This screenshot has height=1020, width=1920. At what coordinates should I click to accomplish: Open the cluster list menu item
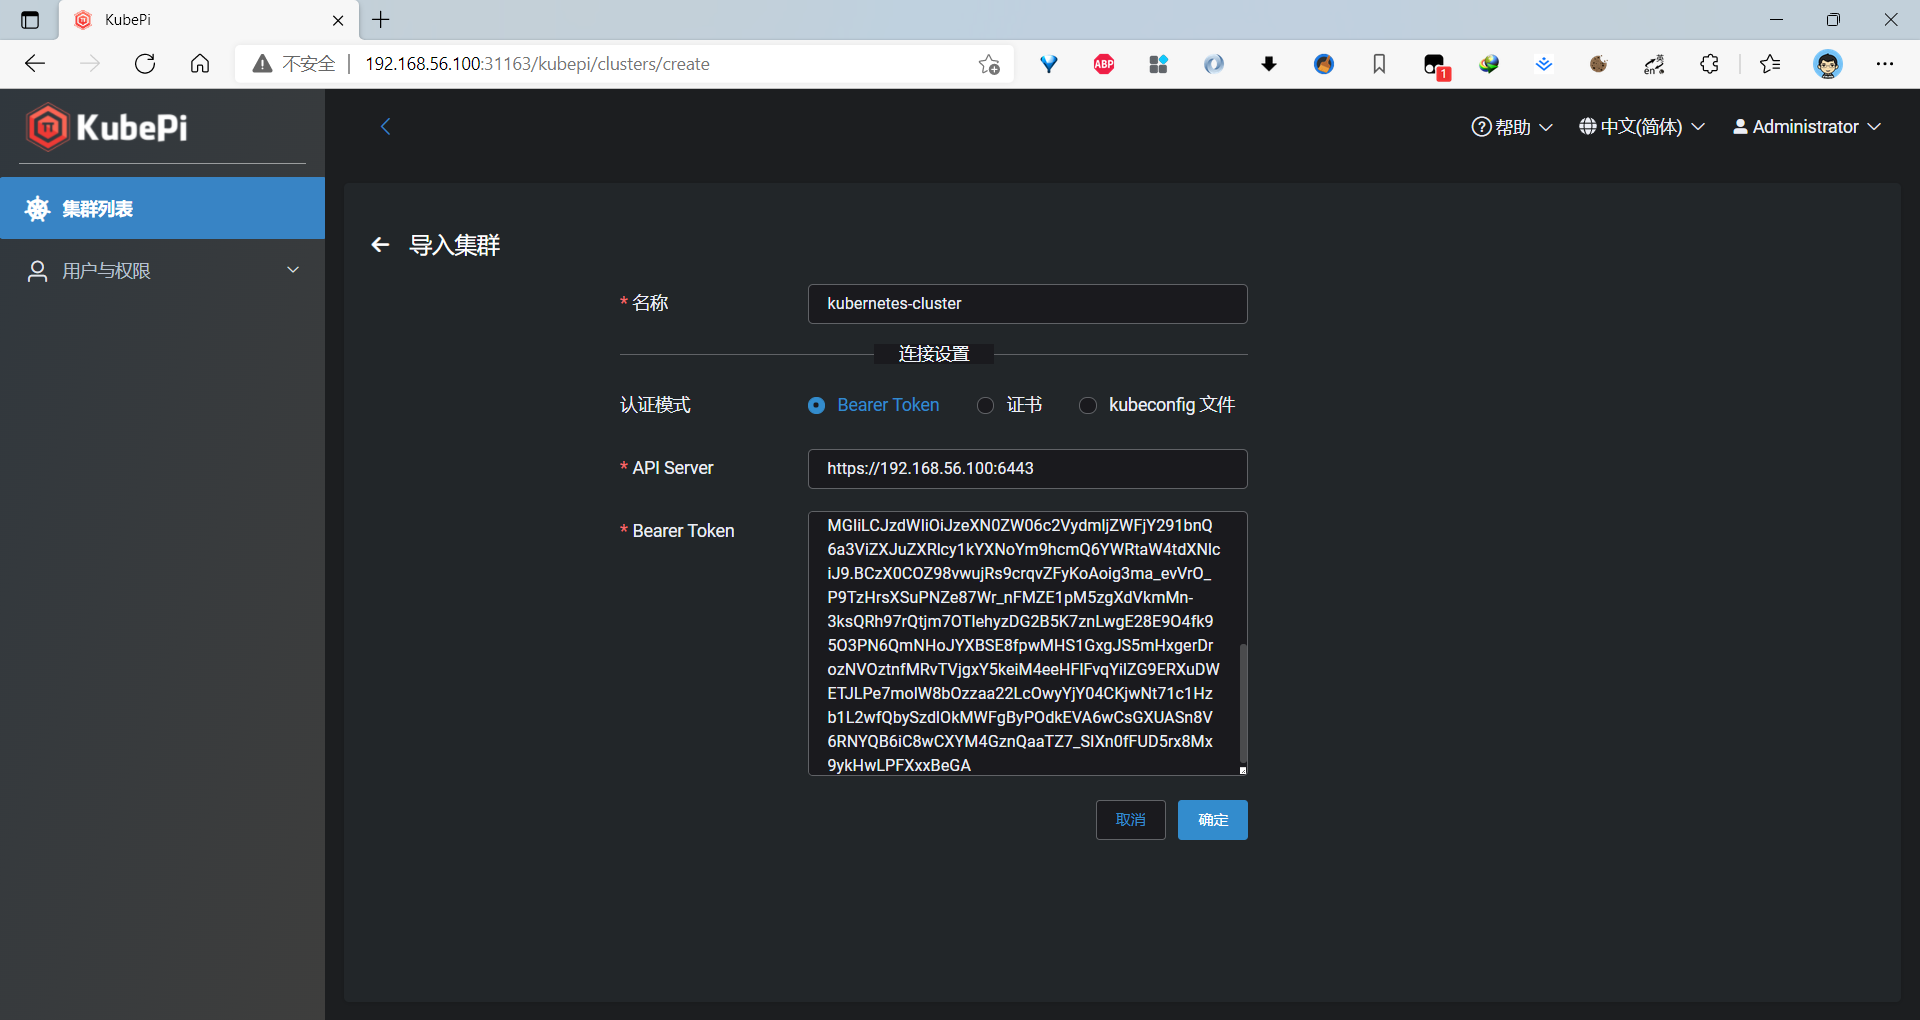[162, 208]
